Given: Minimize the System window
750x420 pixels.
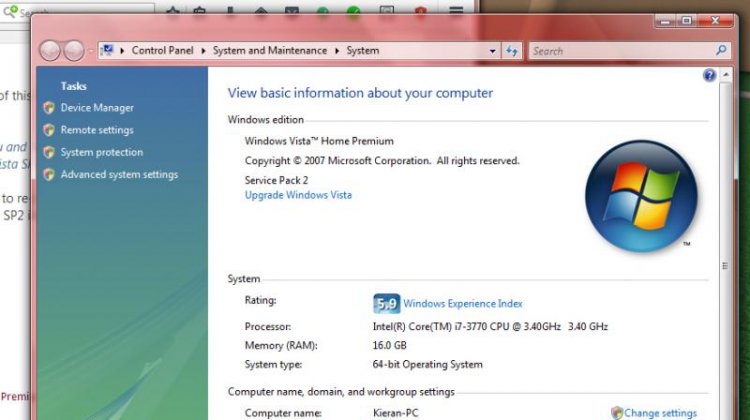Looking at the screenshot, I should pyautogui.click(x=665, y=21).
